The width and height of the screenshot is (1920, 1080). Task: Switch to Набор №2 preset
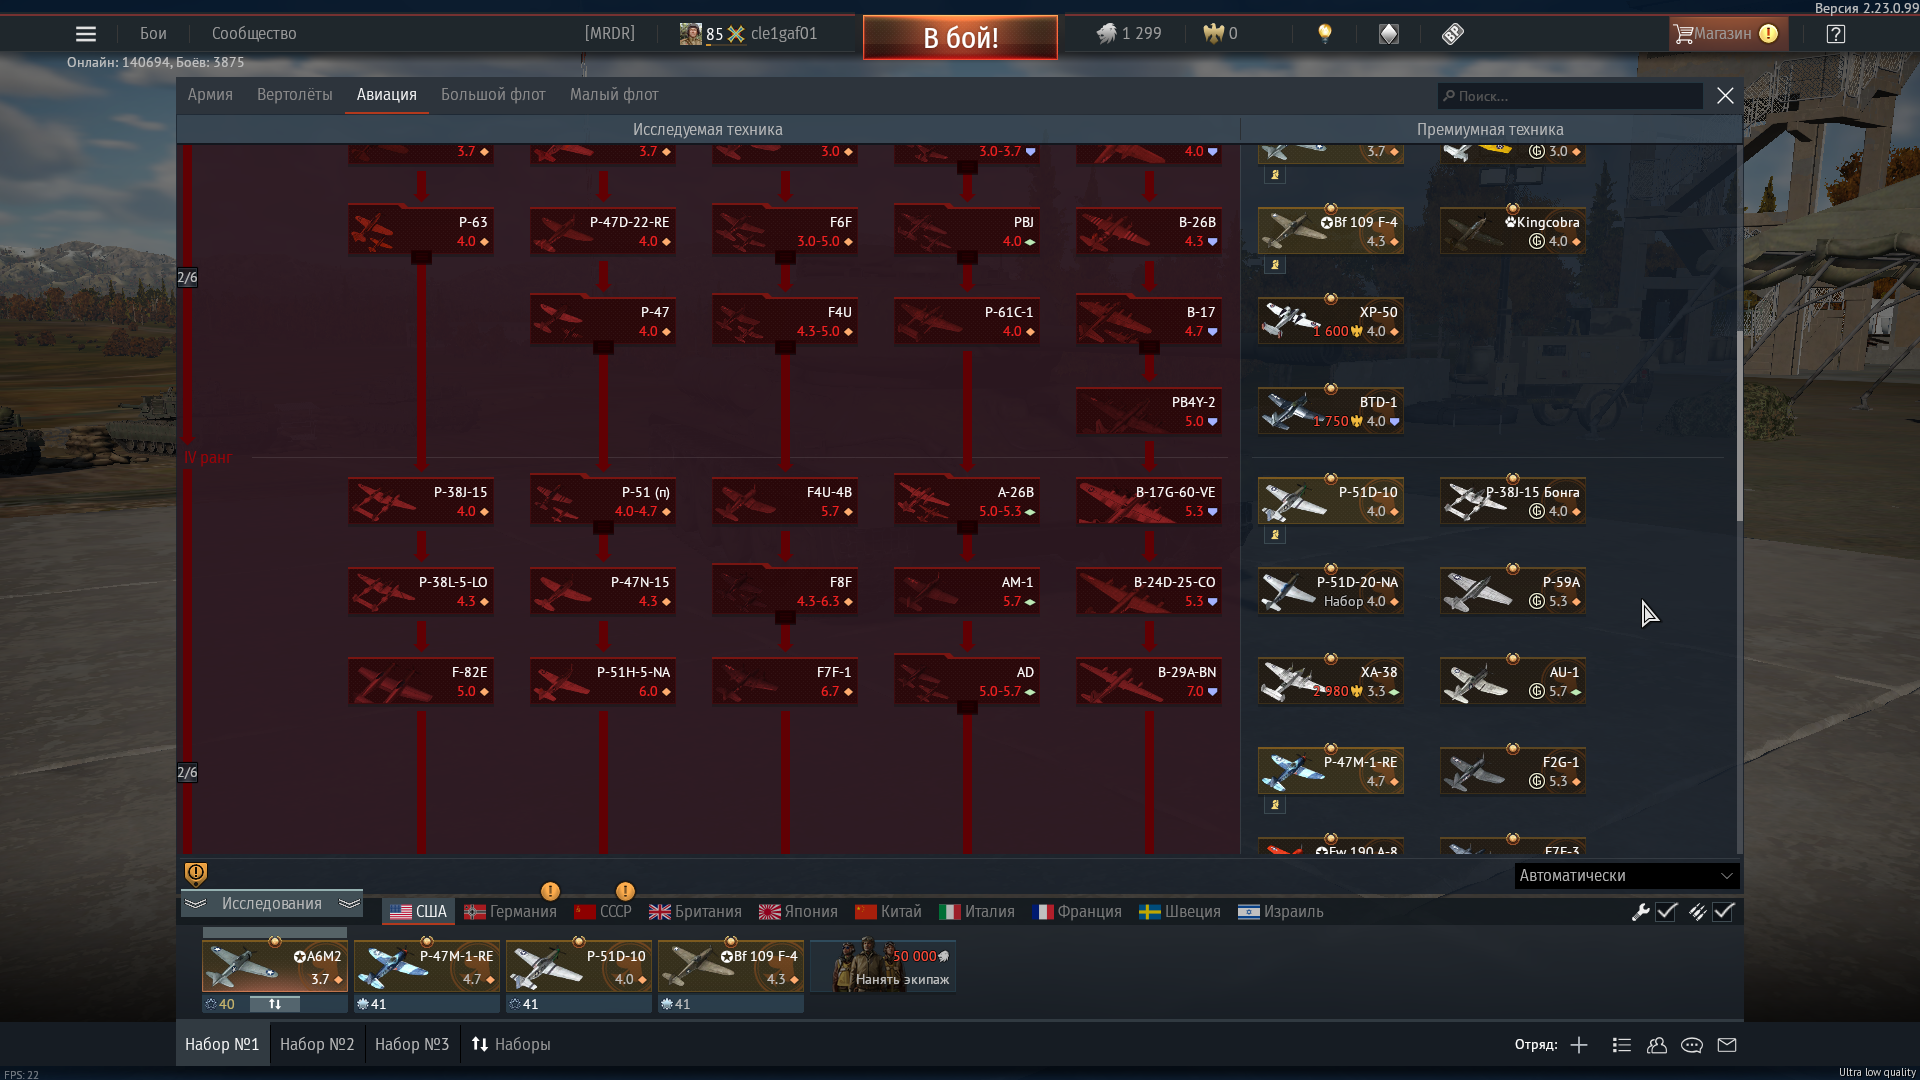click(317, 1044)
